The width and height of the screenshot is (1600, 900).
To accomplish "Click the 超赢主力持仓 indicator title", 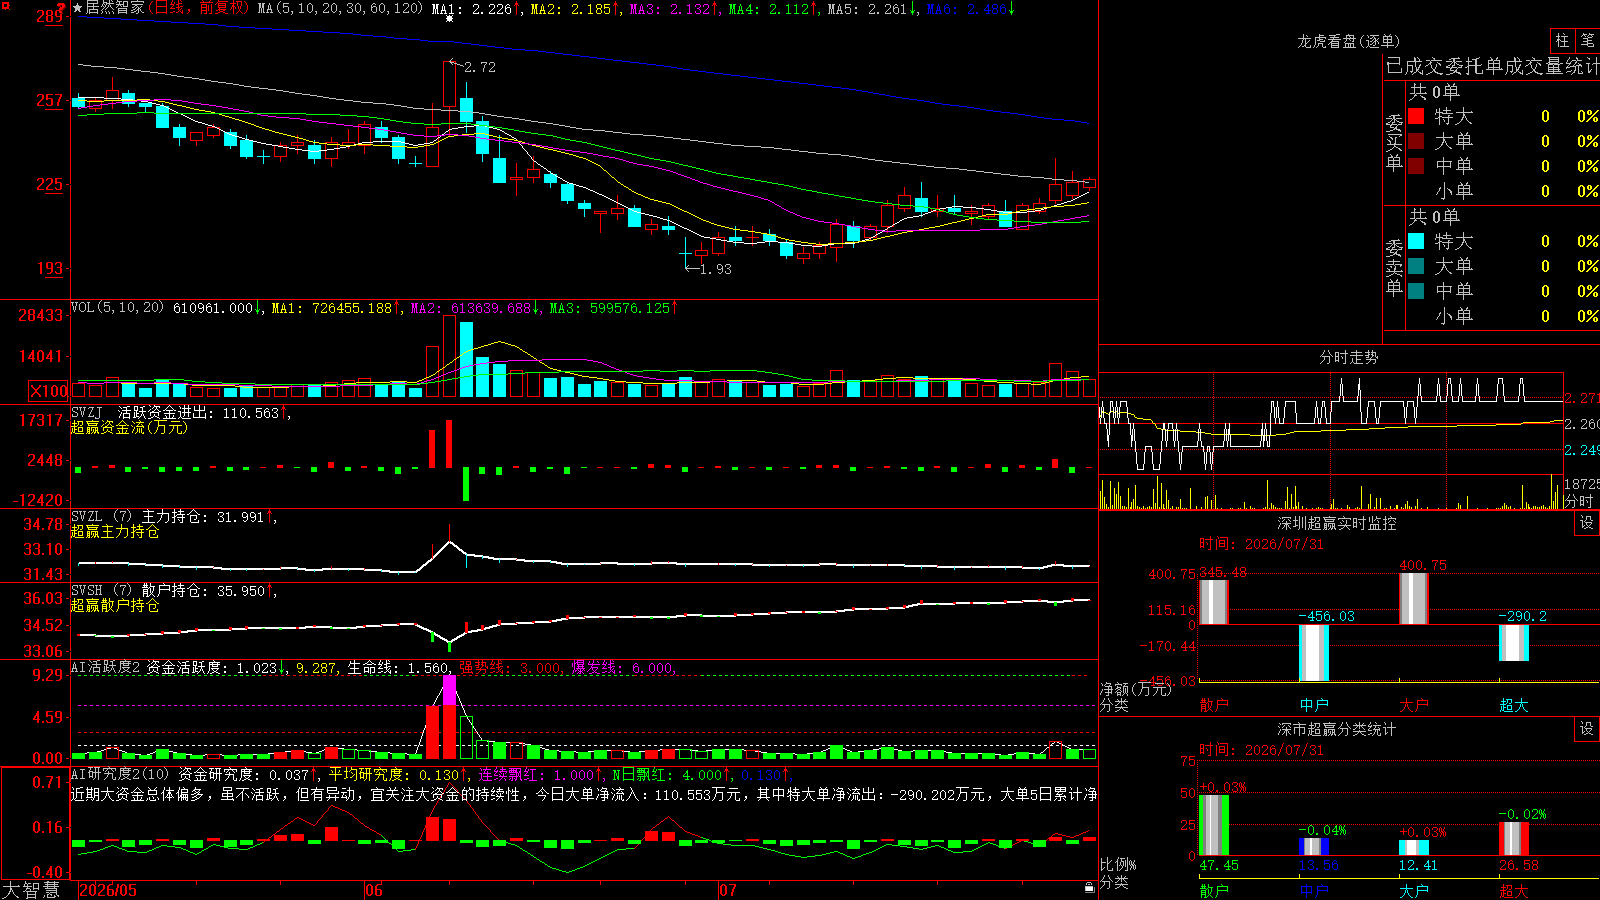I will tap(115, 532).
